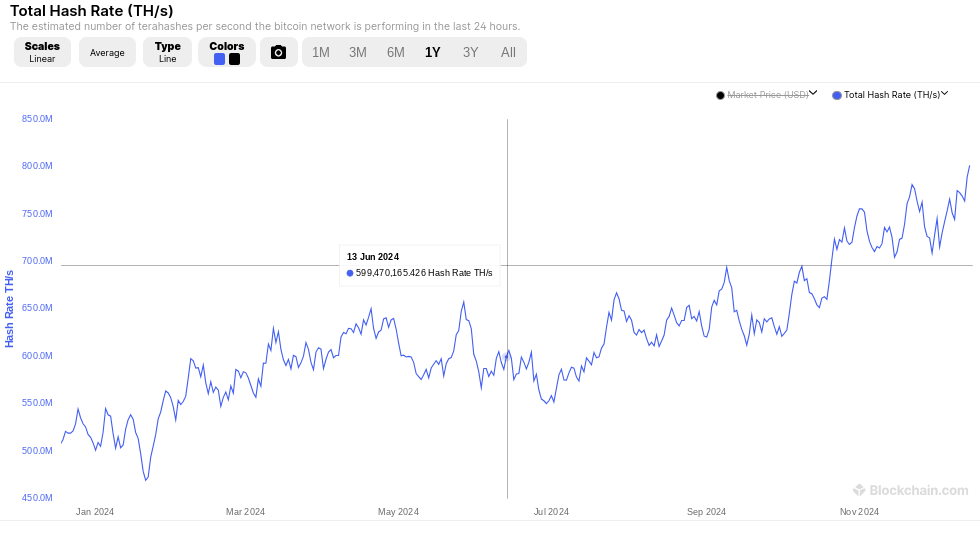Toggle Market Price (USD) series visibility

point(767,95)
